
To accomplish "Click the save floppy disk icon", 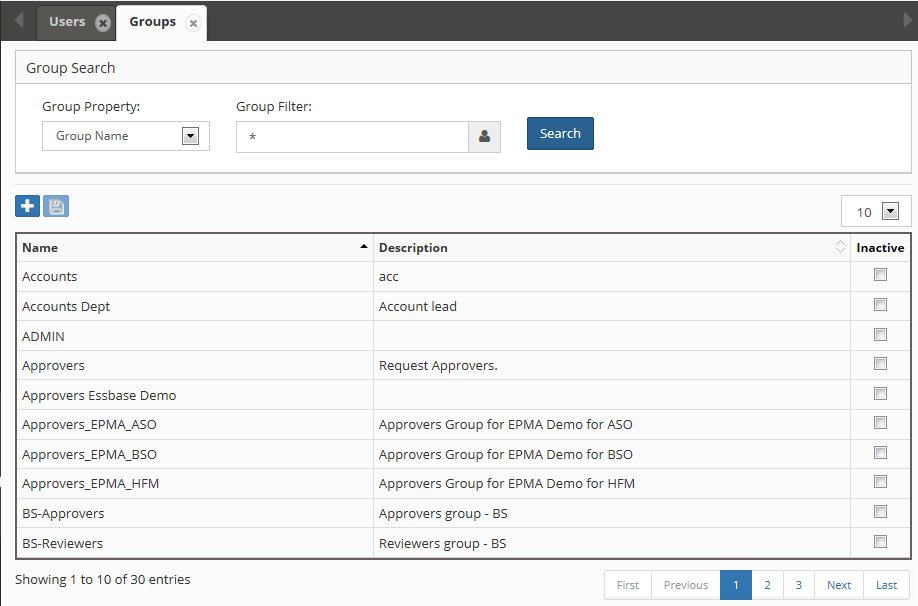I will pos(56,207).
